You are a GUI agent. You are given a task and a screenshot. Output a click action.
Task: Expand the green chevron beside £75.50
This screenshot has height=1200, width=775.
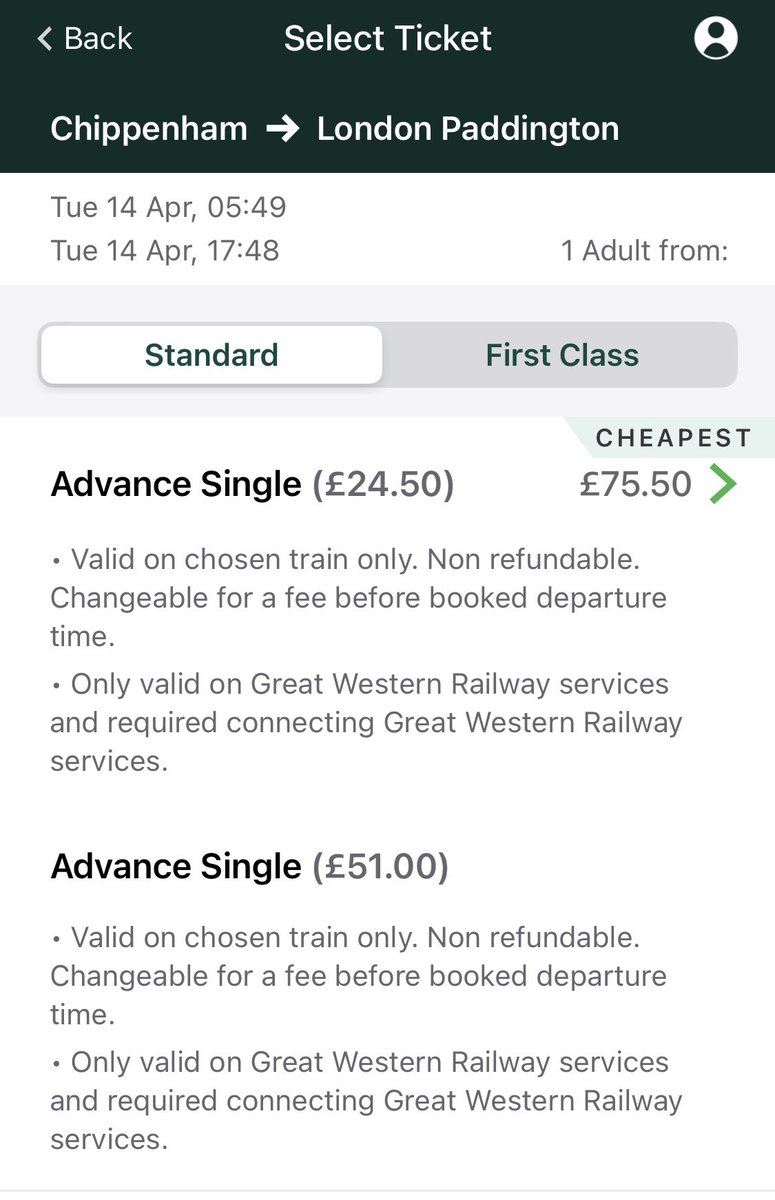pos(723,485)
